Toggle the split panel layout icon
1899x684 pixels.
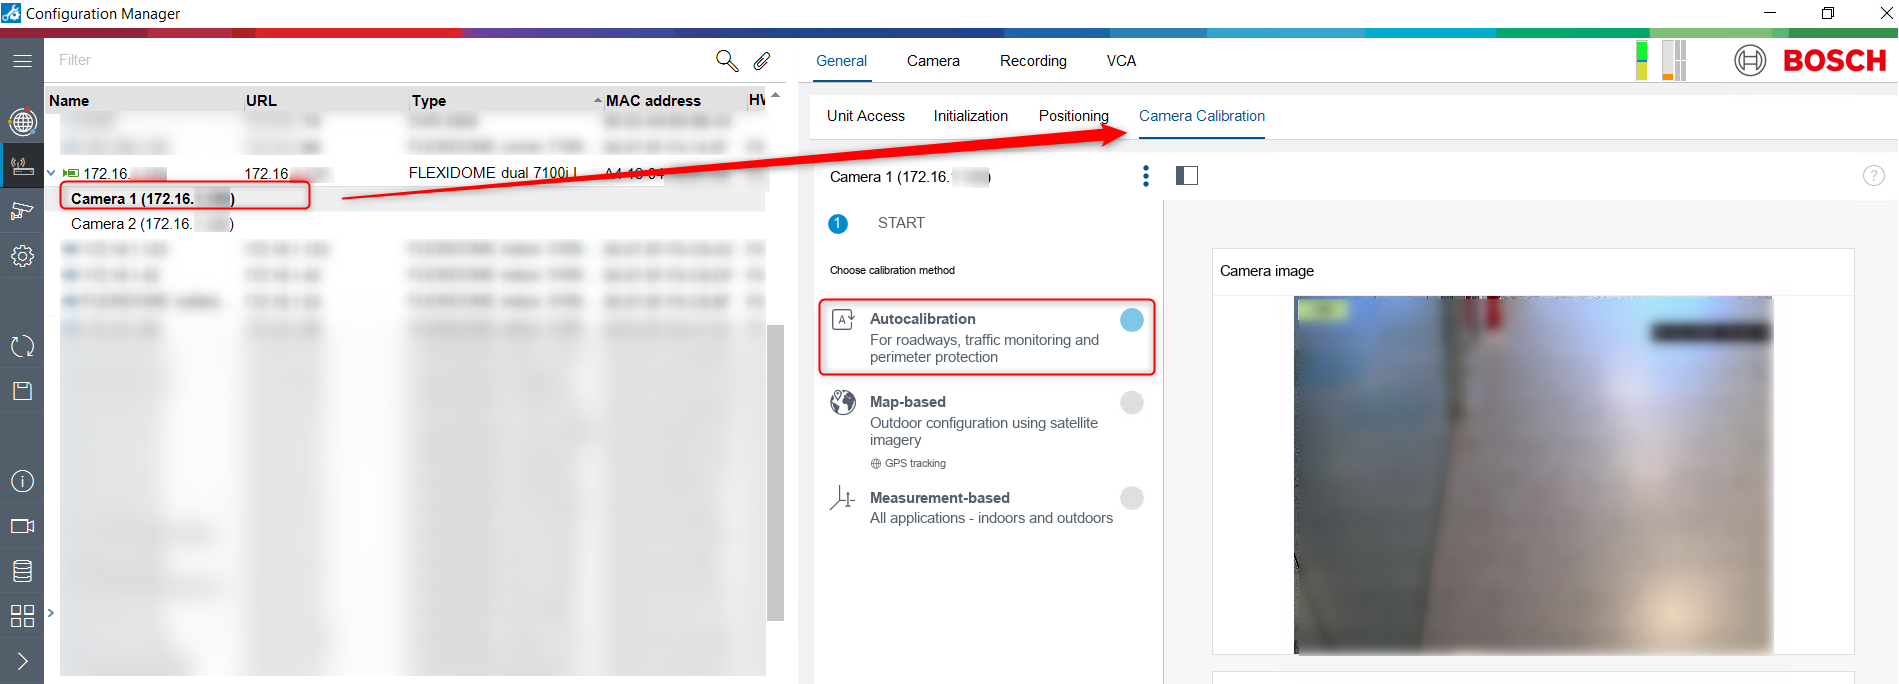tap(1187, 176)
